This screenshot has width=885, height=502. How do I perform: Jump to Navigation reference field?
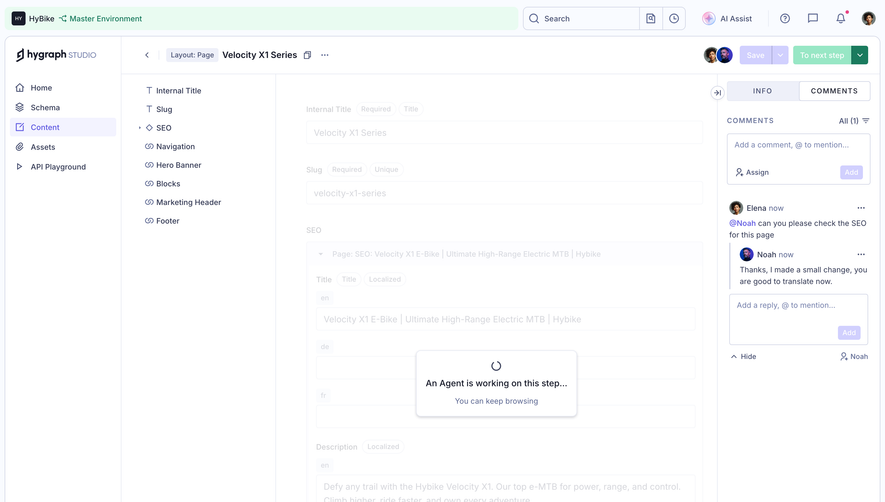[x=170, y=146]
